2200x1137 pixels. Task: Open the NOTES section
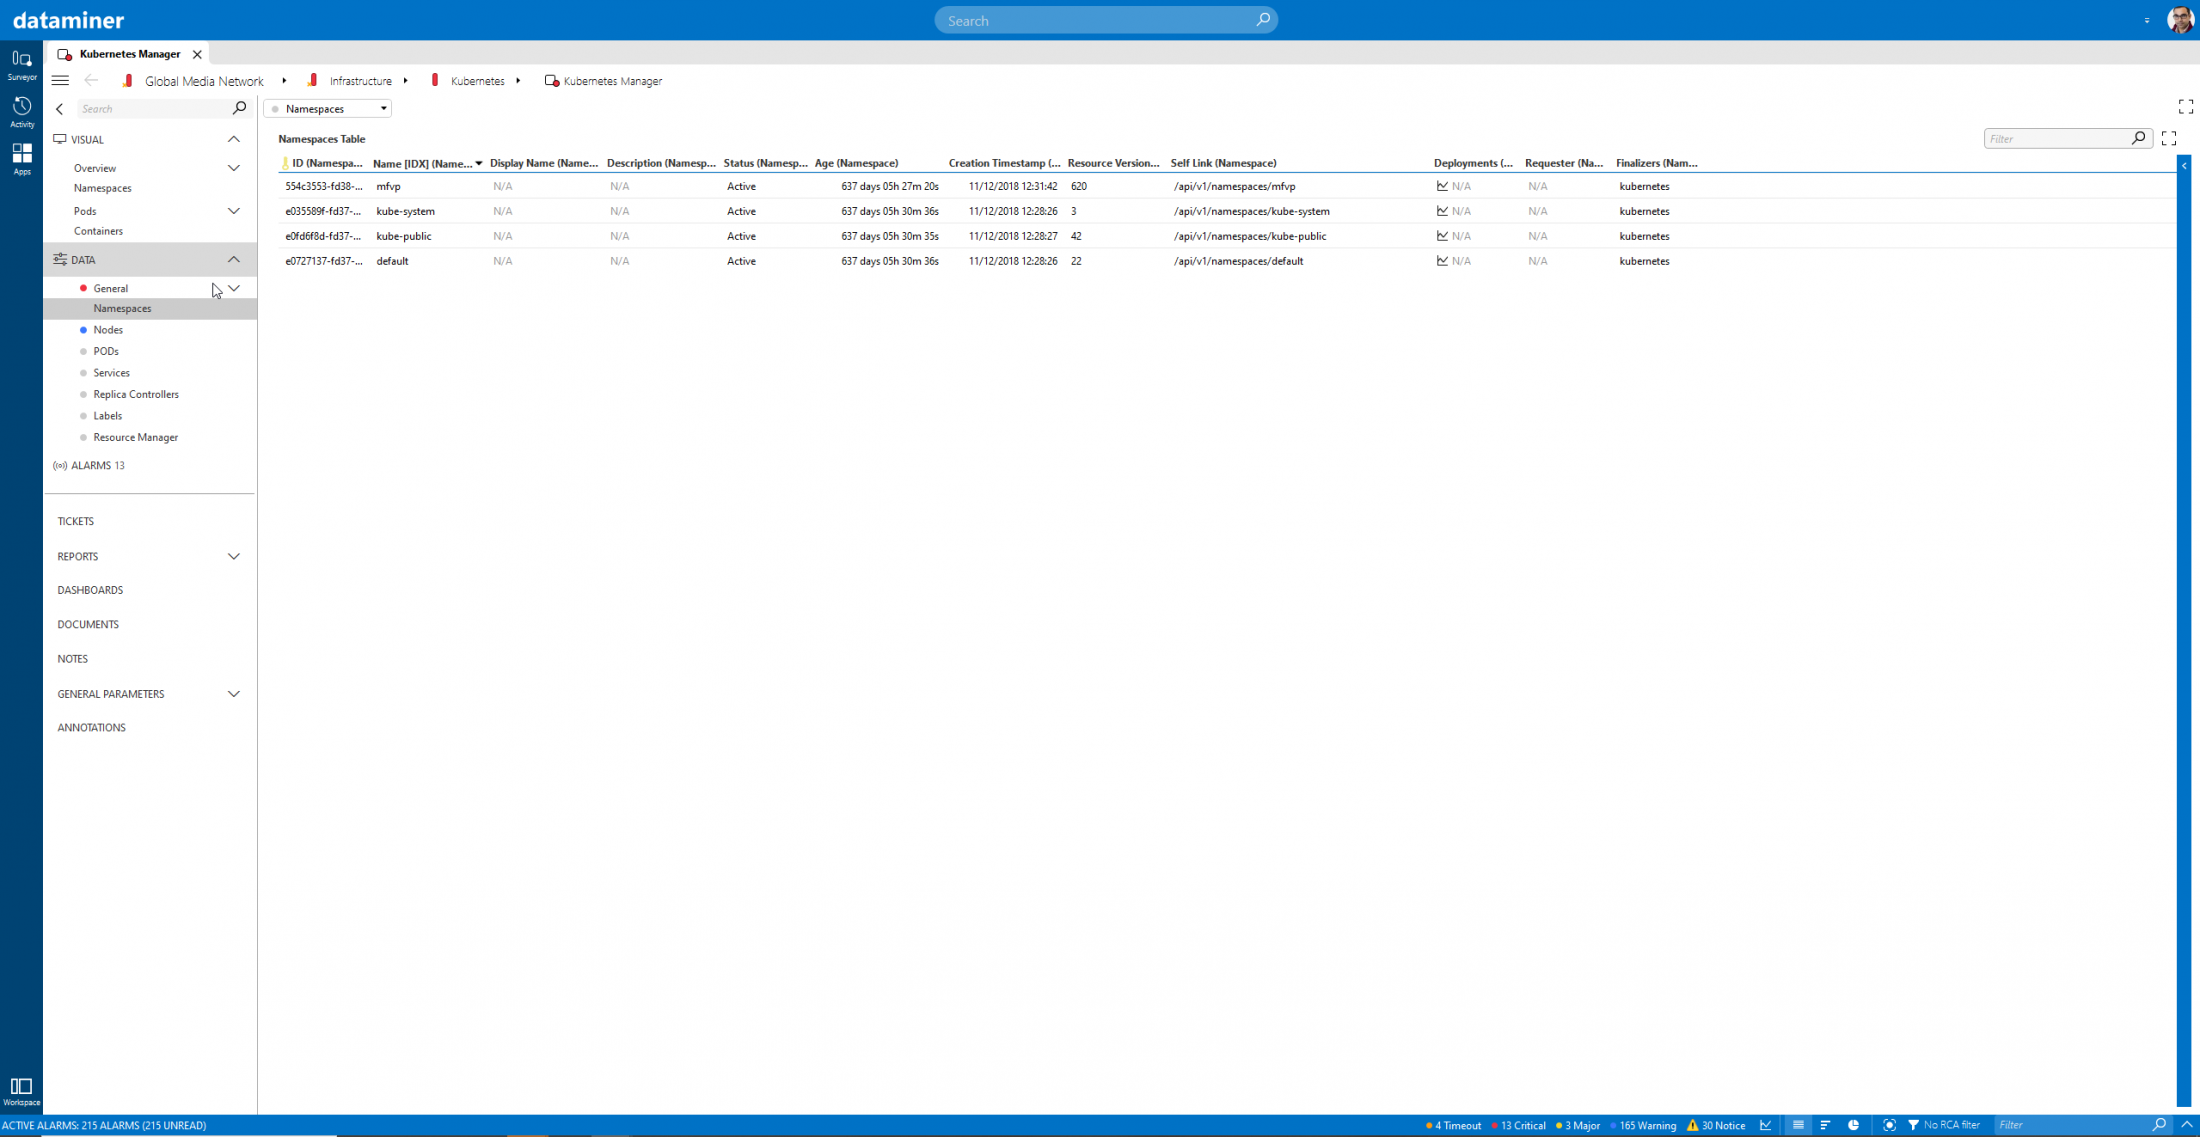(73, 659)
